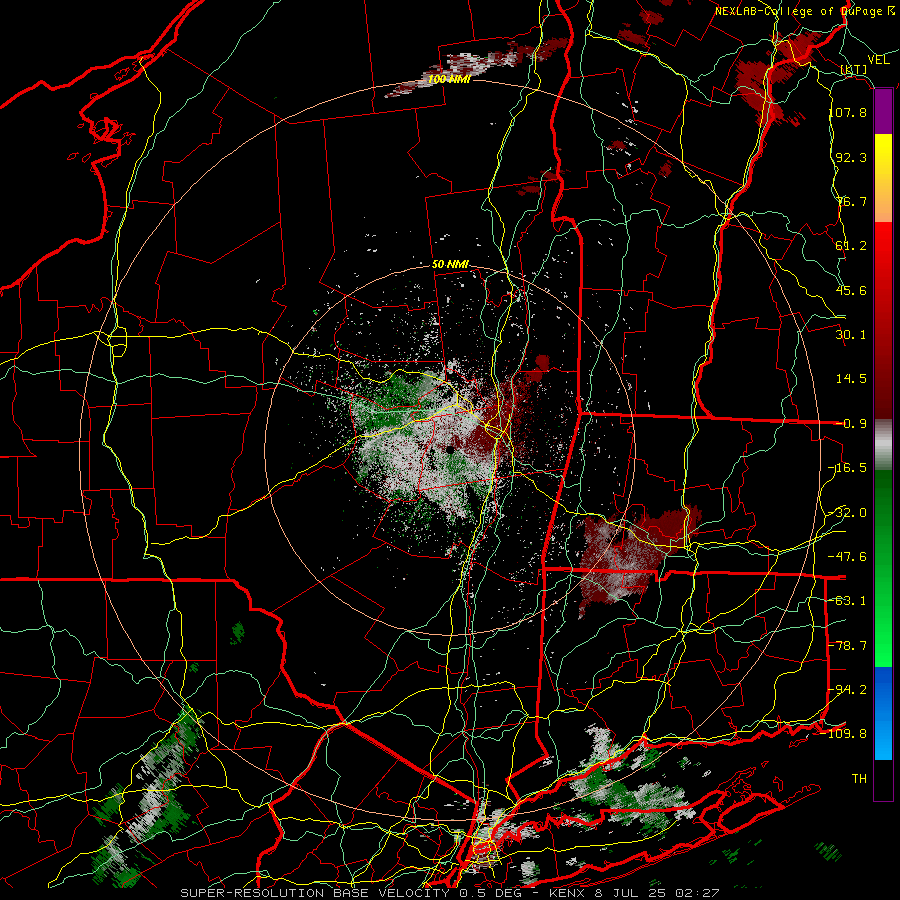Click the red segment of the velocity color bar
Screen dimensions: 900x900
click(x=883, y=320)
